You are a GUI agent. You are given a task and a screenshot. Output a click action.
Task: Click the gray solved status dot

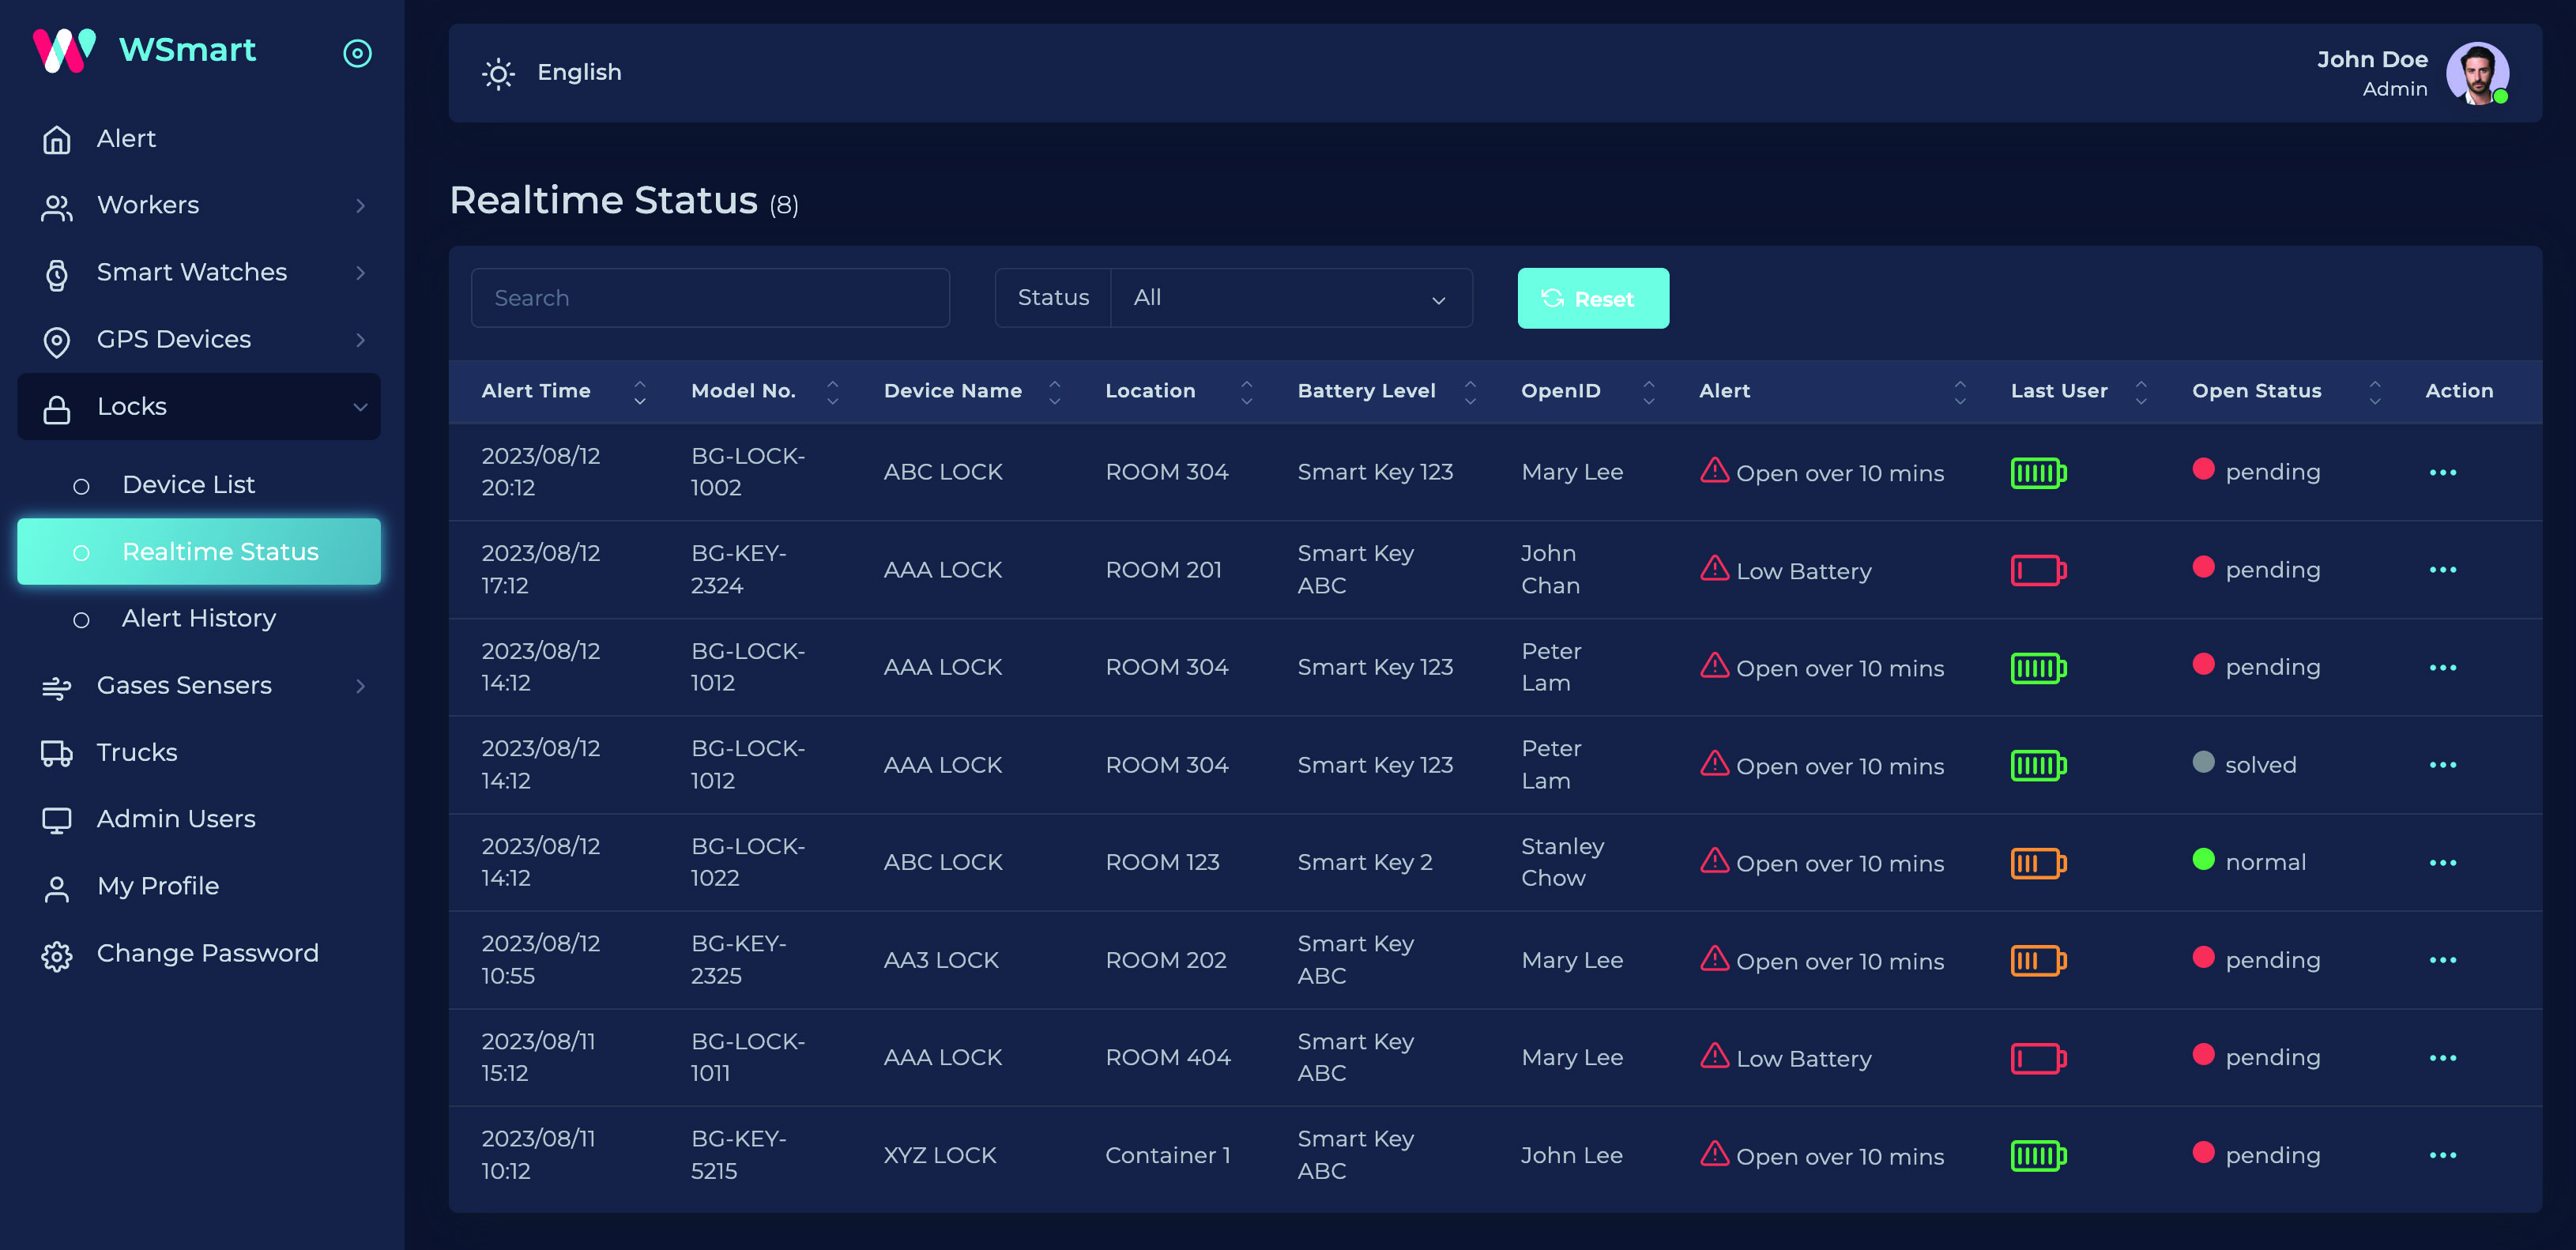click(x=2203, y=762)
